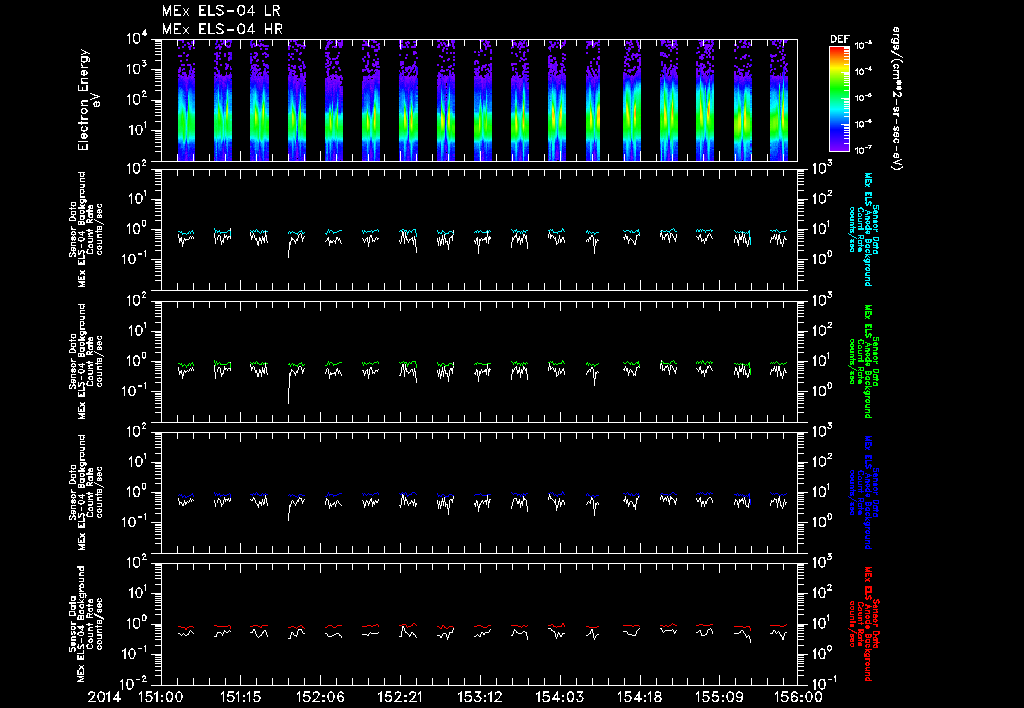Click the 'MEx ELS-04 HR' title line
1024x708 pixels.
tap(222, 29)
